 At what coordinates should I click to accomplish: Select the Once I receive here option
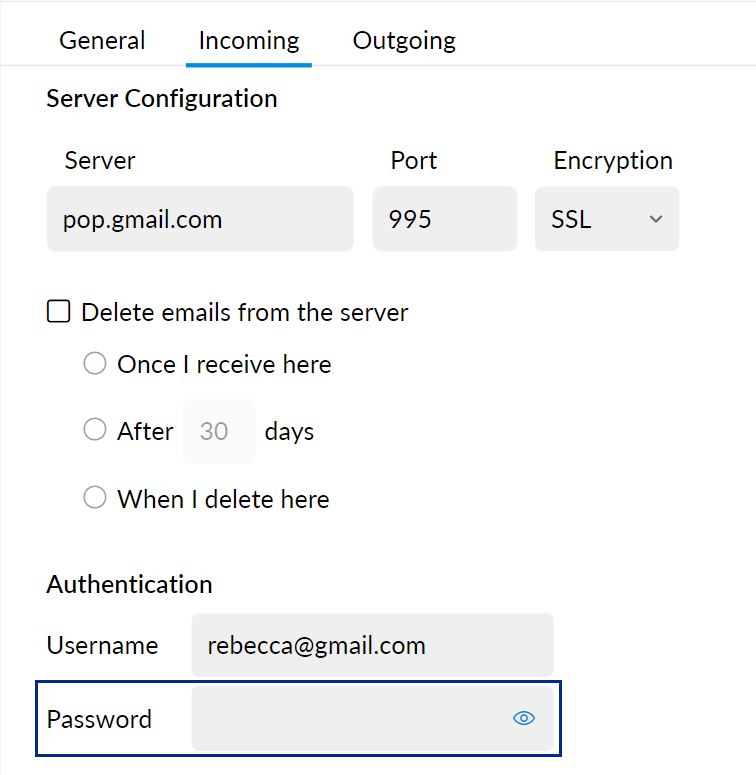(x=95, y=364)
